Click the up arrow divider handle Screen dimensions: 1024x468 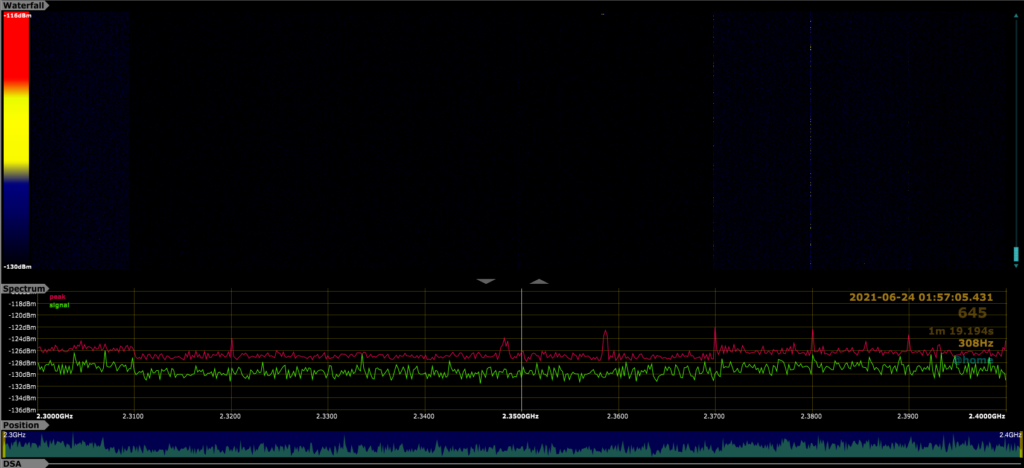tap(539, 282)
